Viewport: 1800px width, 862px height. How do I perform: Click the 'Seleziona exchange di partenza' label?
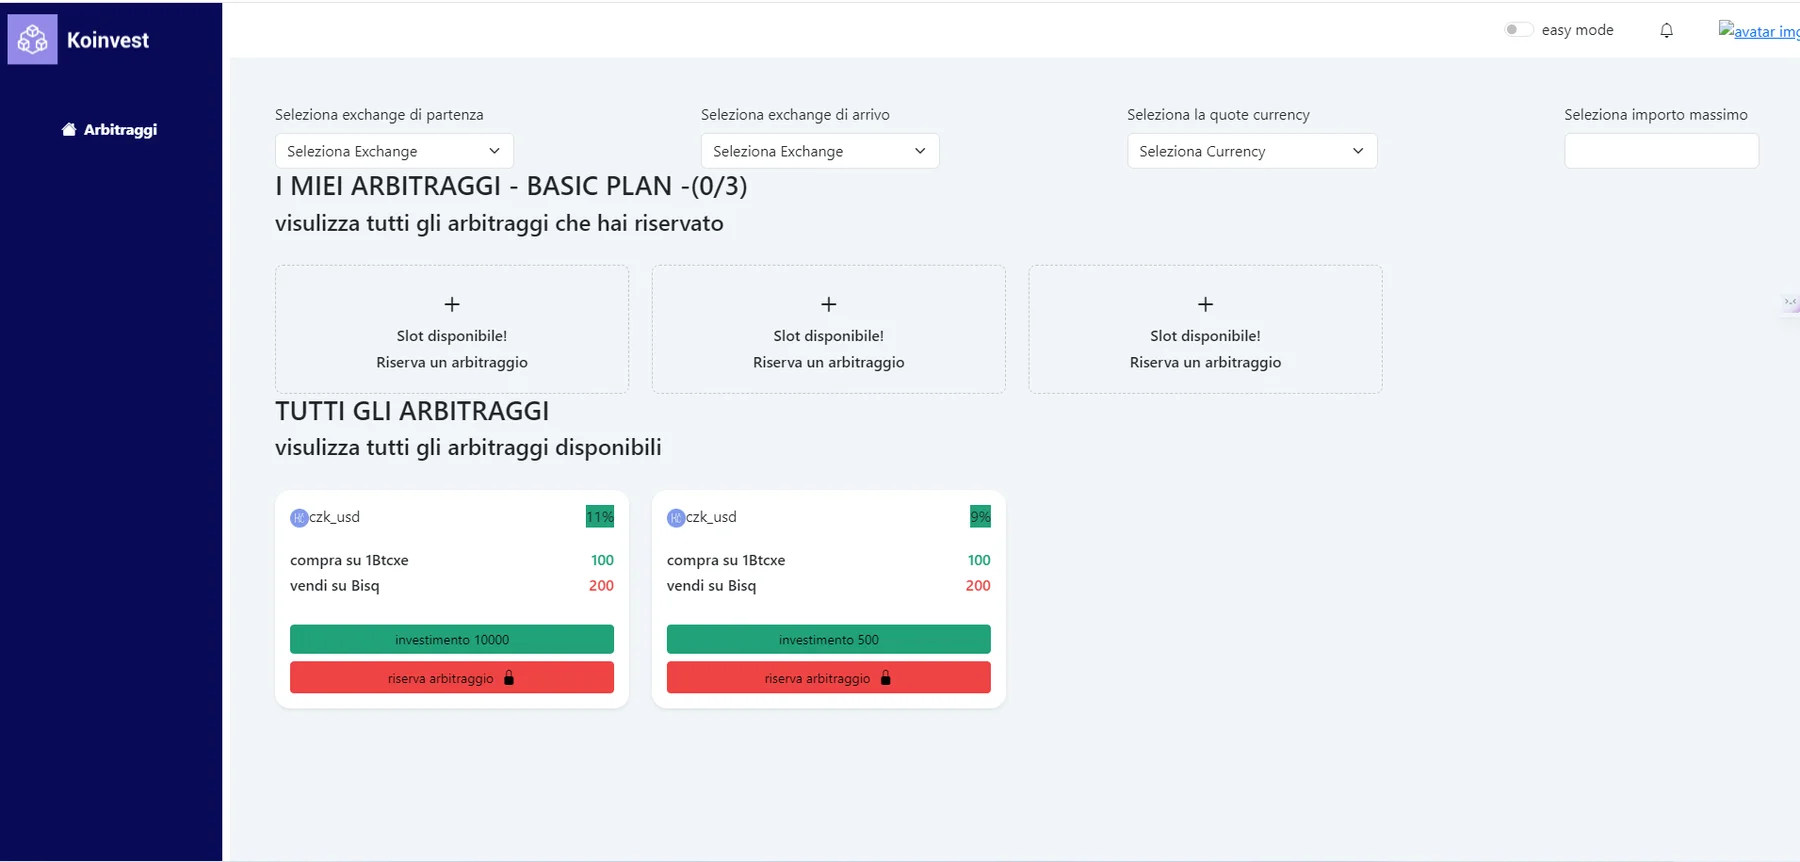(x=379, y=115)
